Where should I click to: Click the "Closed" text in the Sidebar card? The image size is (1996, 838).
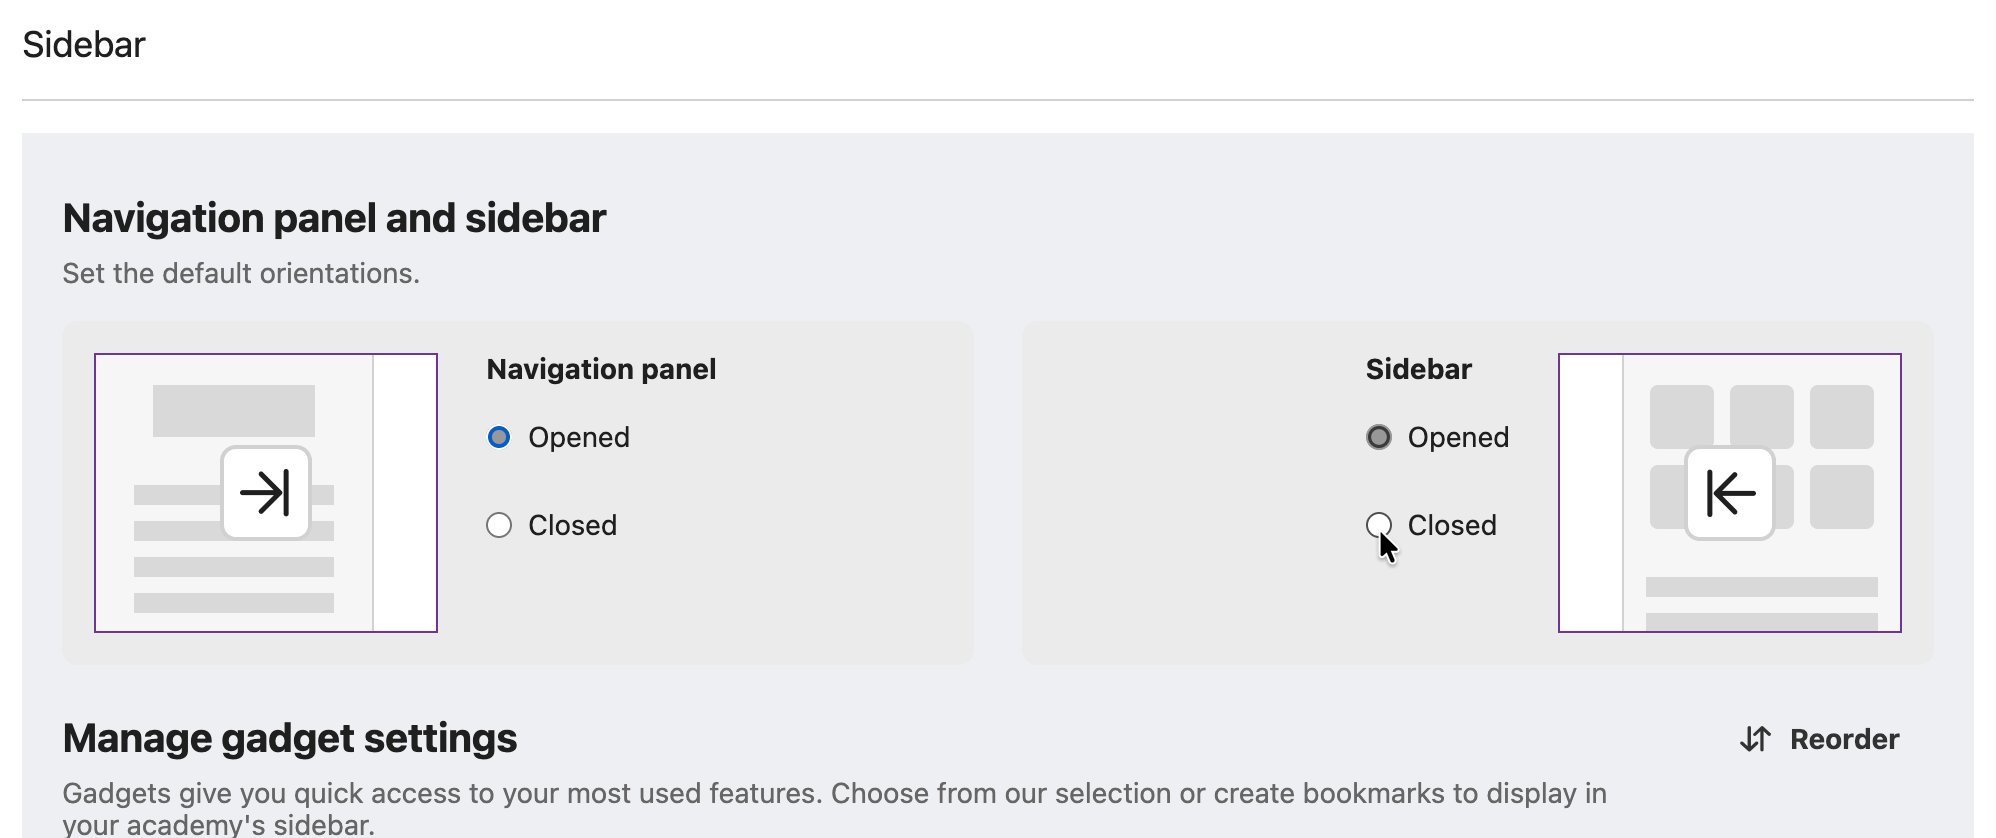[x=1452, y=525]
